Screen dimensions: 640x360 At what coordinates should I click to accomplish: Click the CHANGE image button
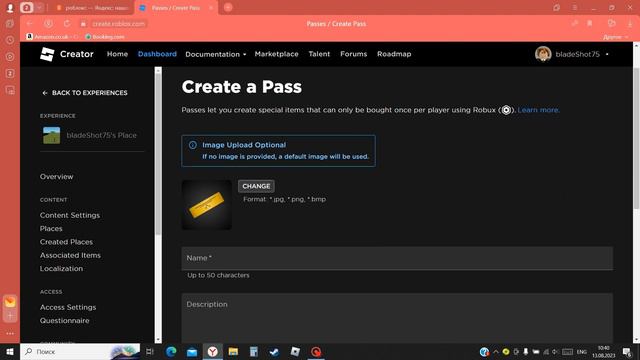tap(256, 186)
